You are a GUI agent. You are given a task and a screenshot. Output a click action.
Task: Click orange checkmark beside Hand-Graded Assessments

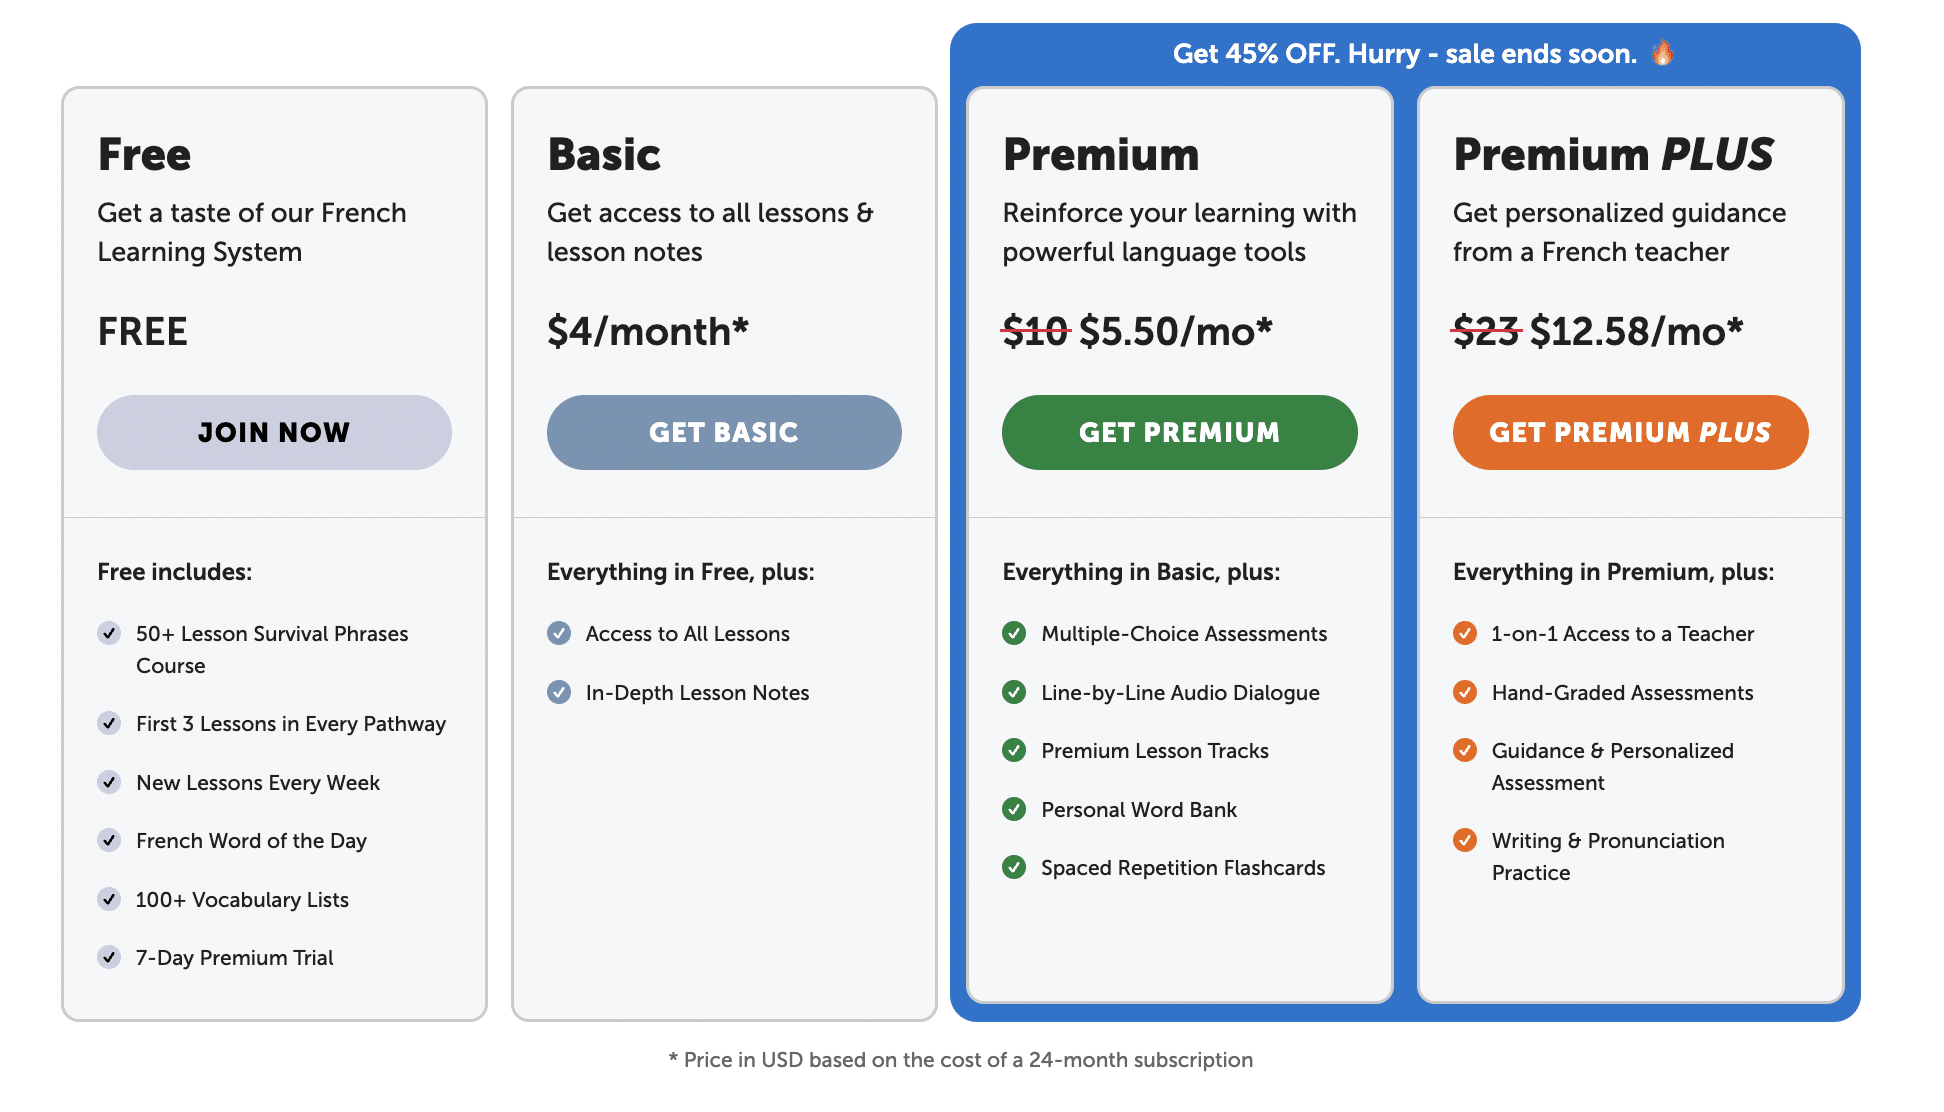tap(1465, 692)
